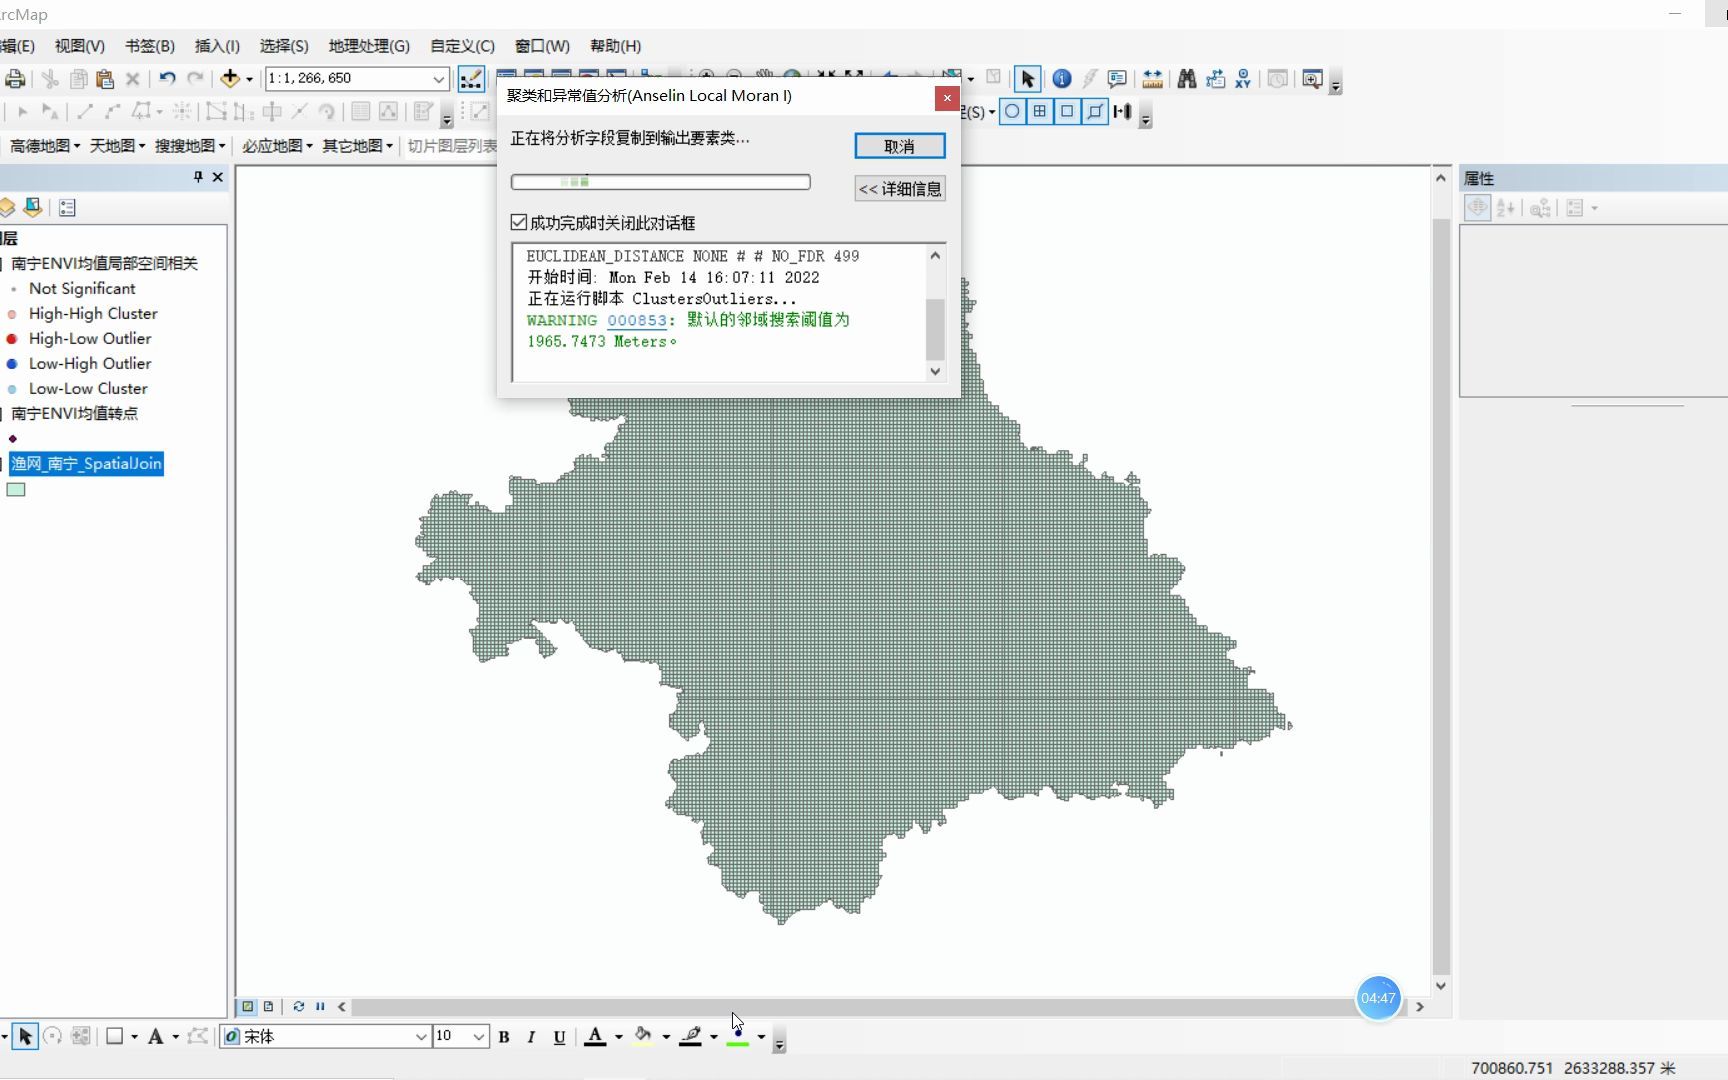This screenshot has height=1080, width=1728.
Task: Click the 取消 button in progress dialog
Action: tap(898, 146)
